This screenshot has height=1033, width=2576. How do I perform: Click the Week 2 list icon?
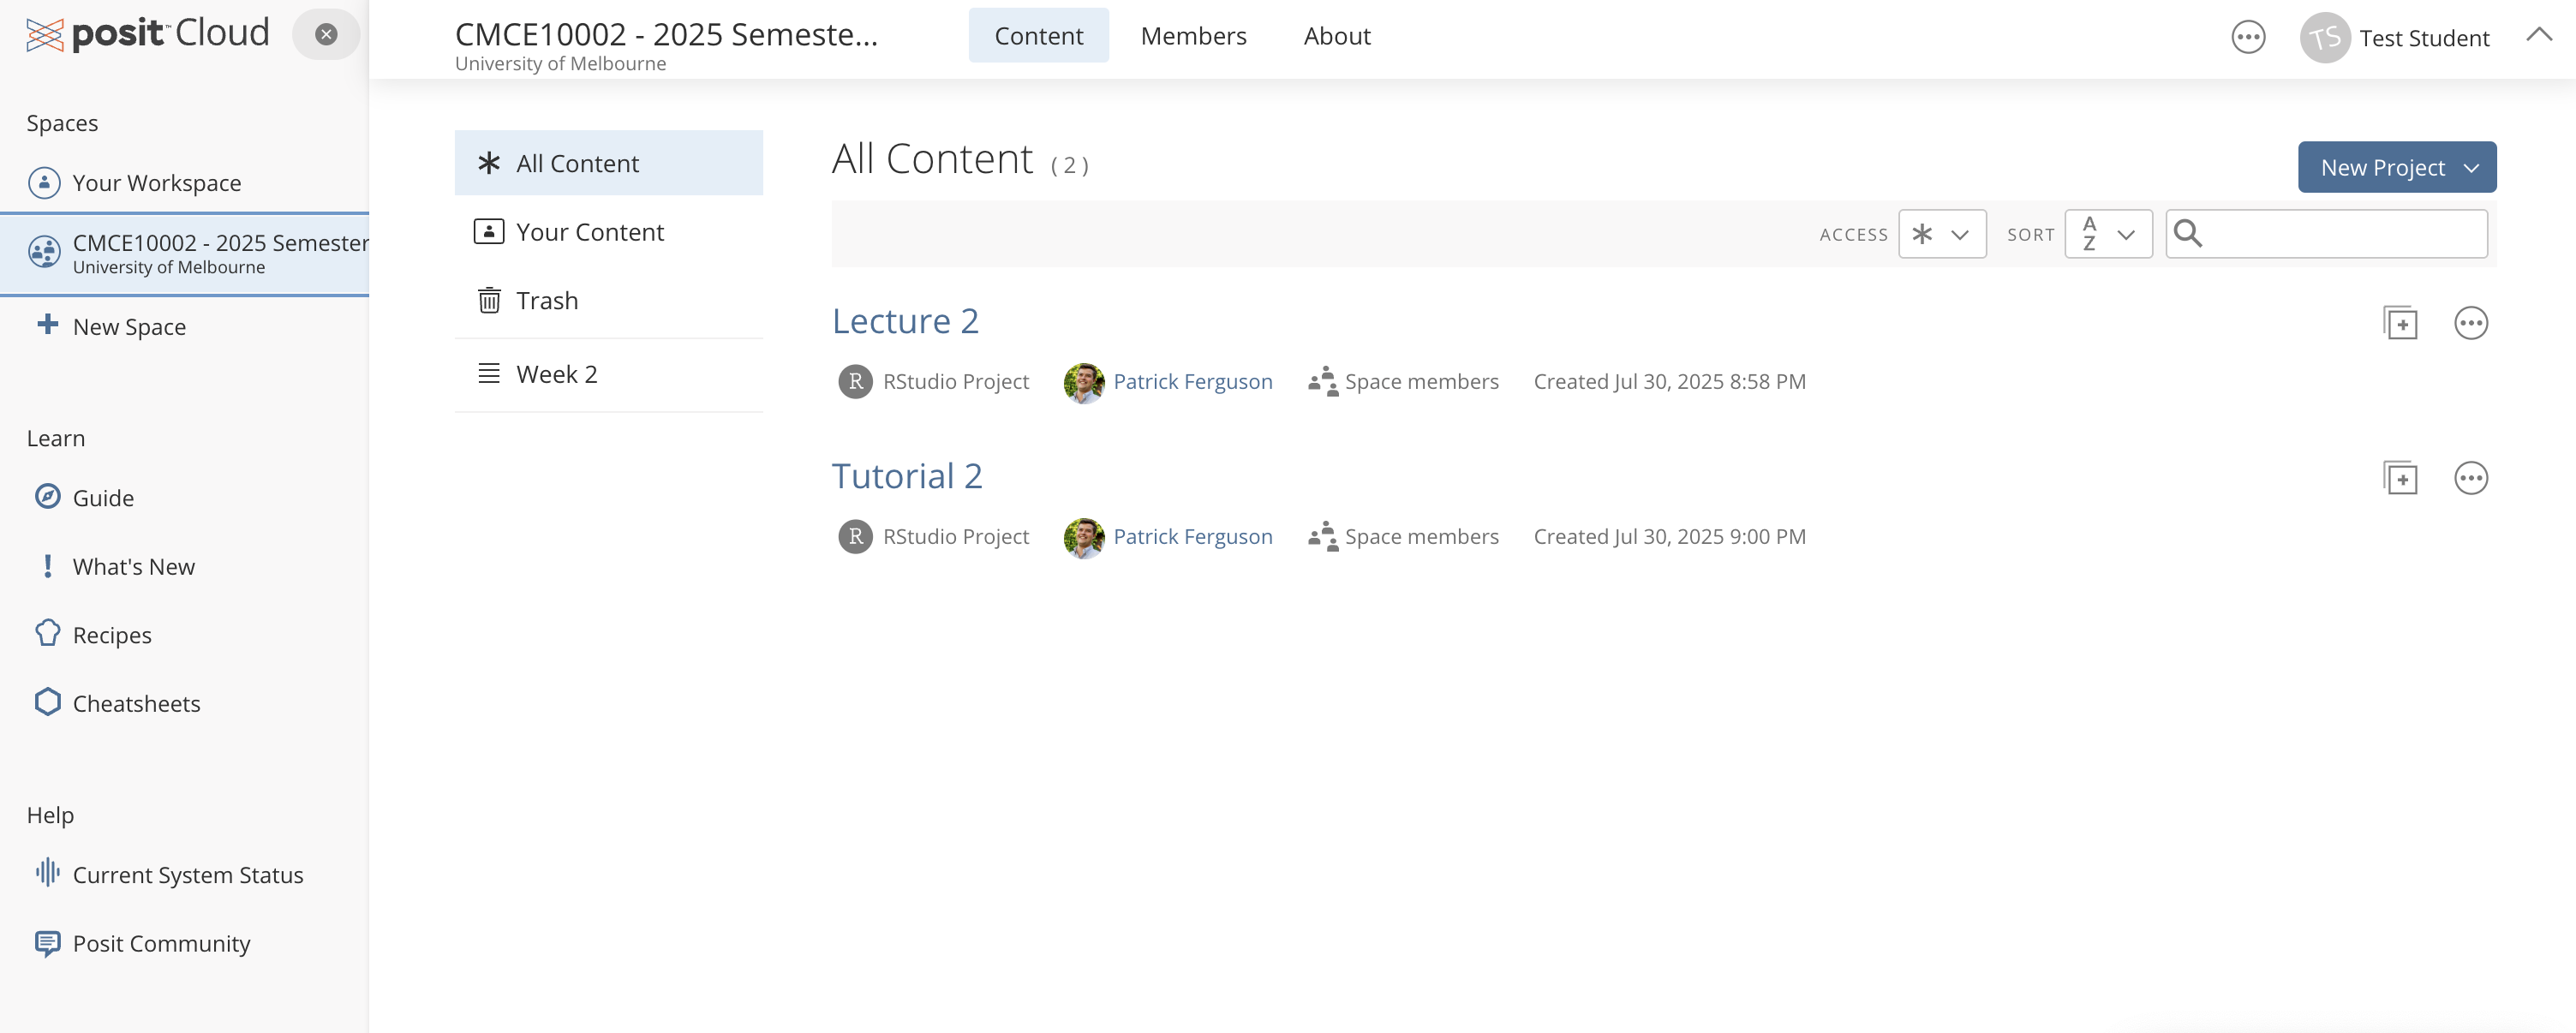(489, 373)
